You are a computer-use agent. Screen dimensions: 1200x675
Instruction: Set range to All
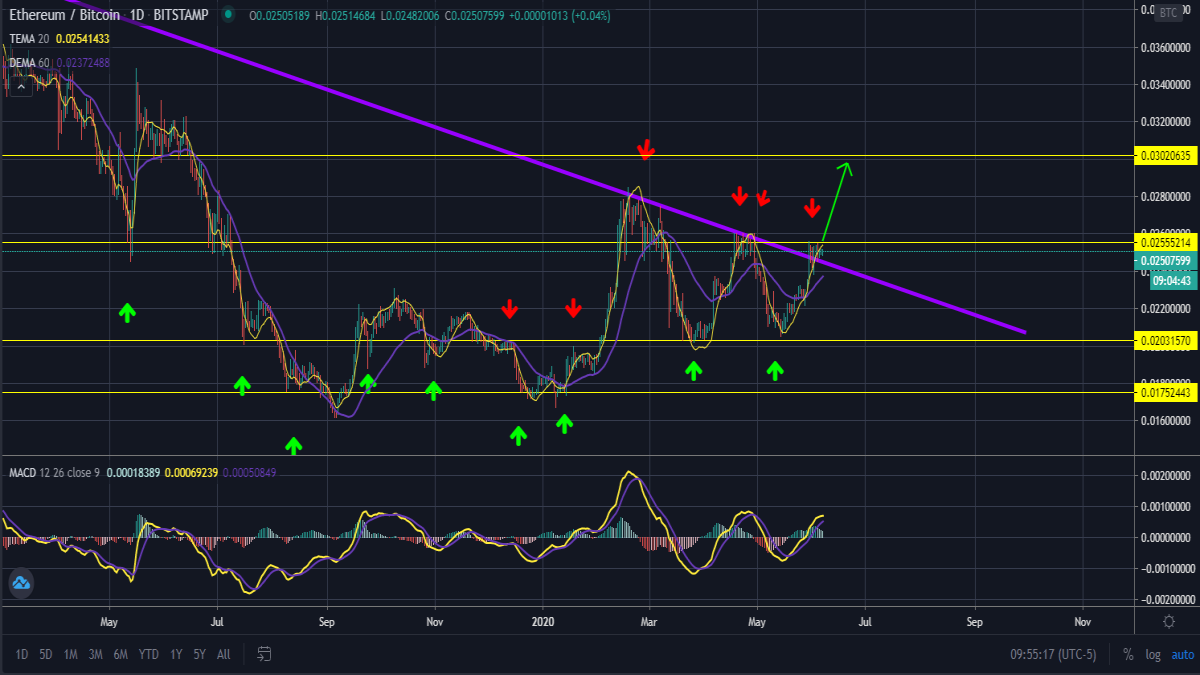click(x=223, y=654)
